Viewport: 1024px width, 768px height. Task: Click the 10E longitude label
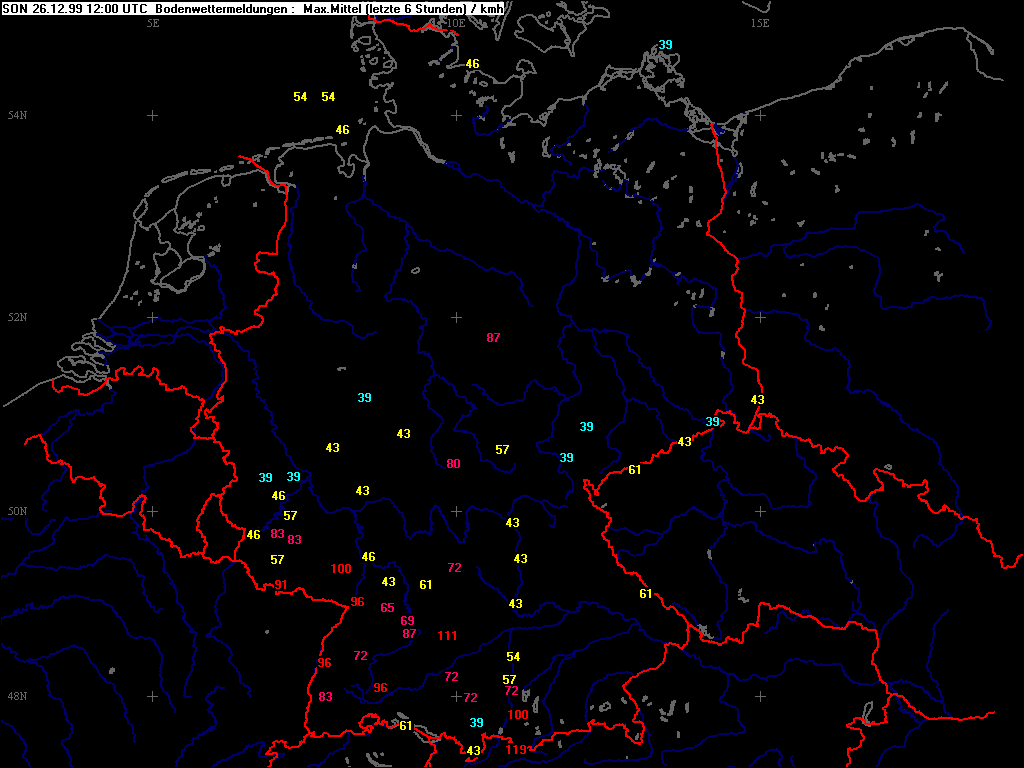coord(455,22)
